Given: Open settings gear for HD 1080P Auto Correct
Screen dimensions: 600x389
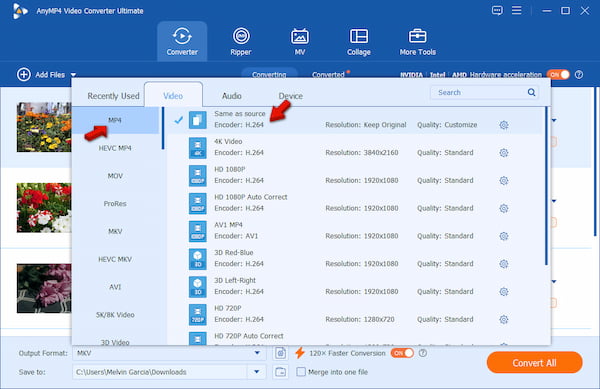Looking at the screenshot, I should click(x=504, y=208).
